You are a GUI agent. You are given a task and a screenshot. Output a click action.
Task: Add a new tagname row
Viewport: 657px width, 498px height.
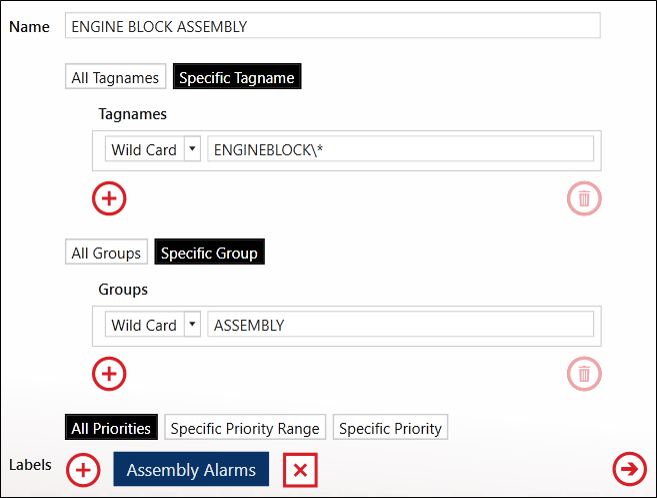(x=109, y=199)
